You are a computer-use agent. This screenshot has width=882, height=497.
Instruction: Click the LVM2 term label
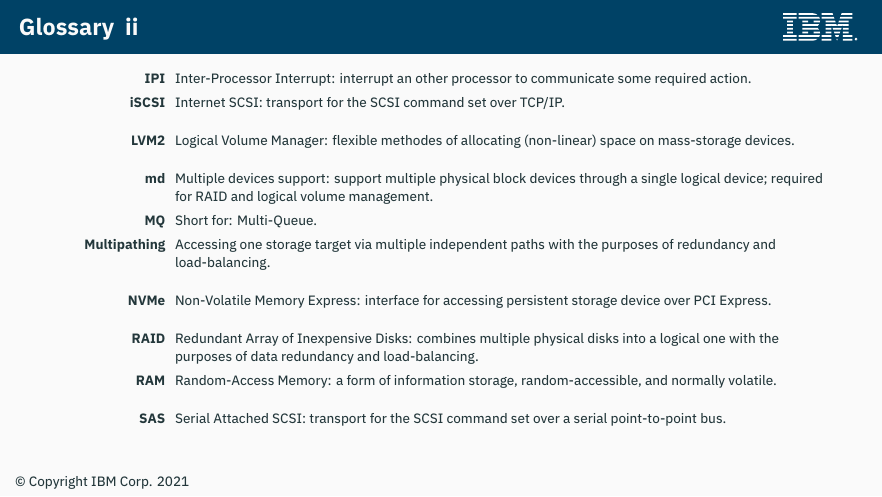(147, 141)
